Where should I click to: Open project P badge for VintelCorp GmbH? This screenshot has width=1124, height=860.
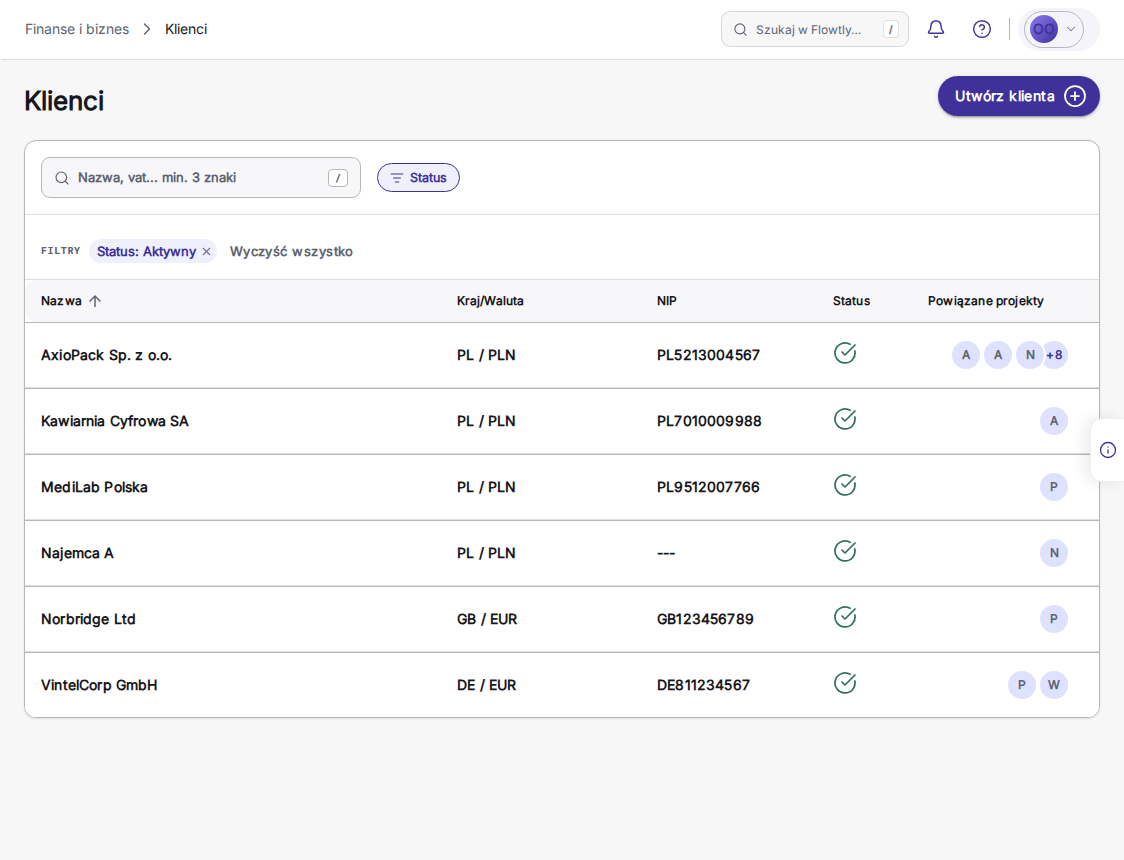(x=1021, y=684)
